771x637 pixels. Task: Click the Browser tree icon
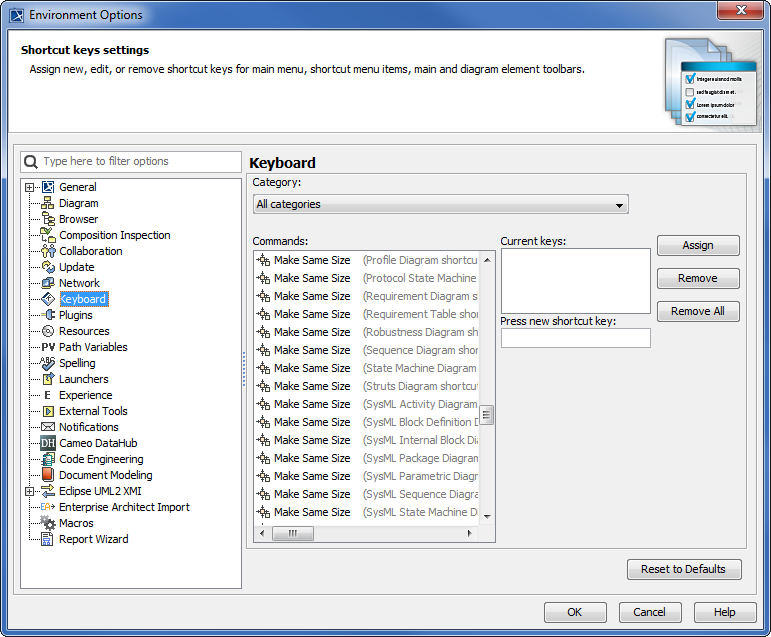pos(48,219)
